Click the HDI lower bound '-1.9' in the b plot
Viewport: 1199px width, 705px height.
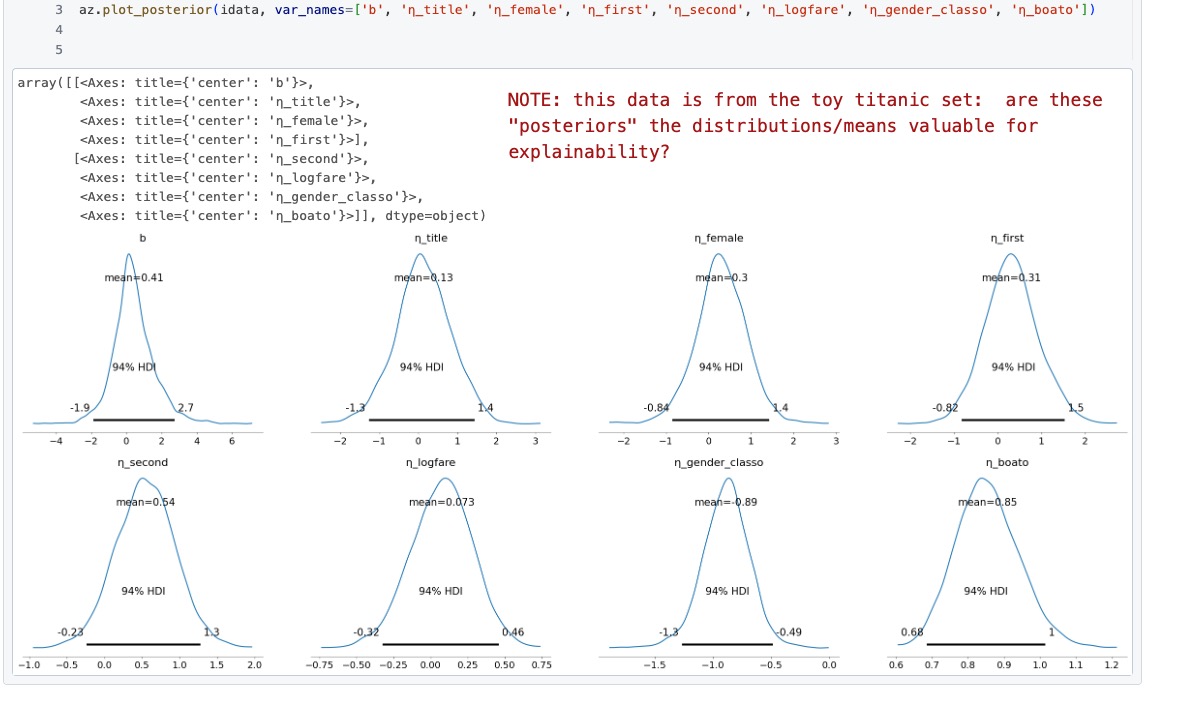point(80,408)
